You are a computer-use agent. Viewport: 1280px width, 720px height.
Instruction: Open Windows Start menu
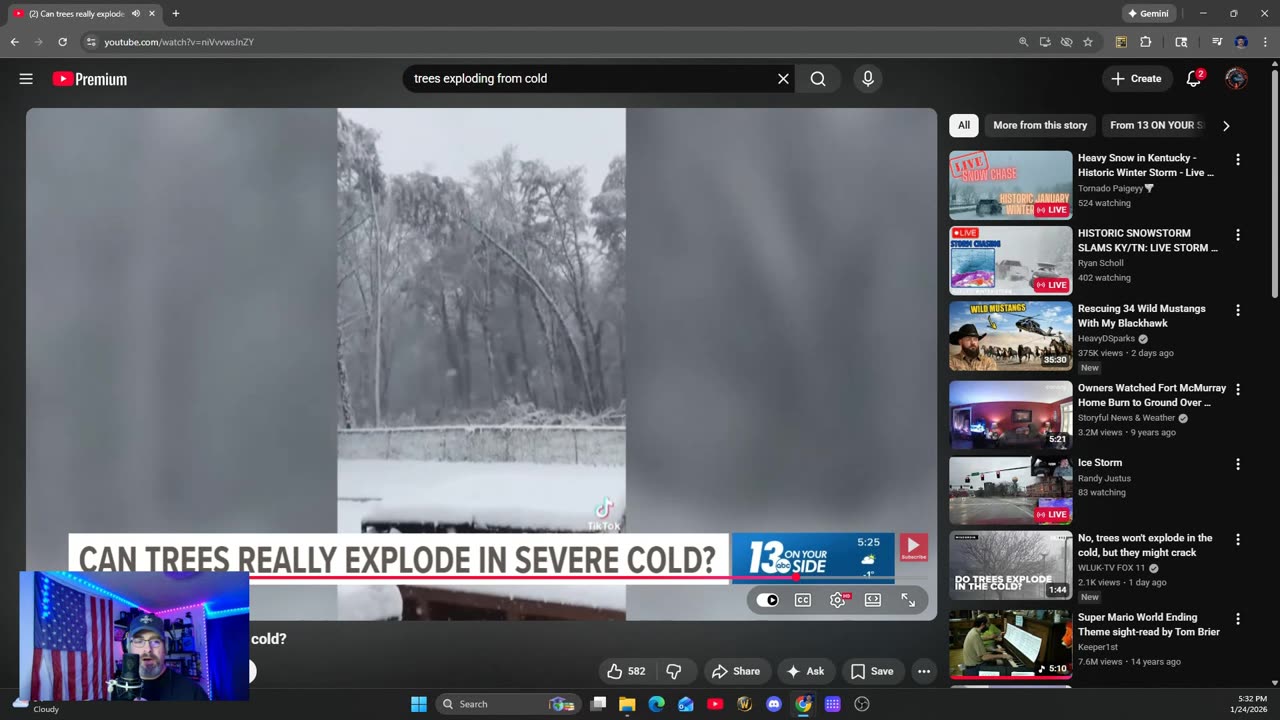click(419, 704)
